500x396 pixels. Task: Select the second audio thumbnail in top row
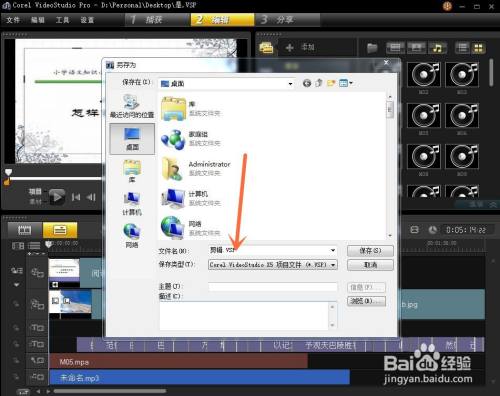click(462, 74)
